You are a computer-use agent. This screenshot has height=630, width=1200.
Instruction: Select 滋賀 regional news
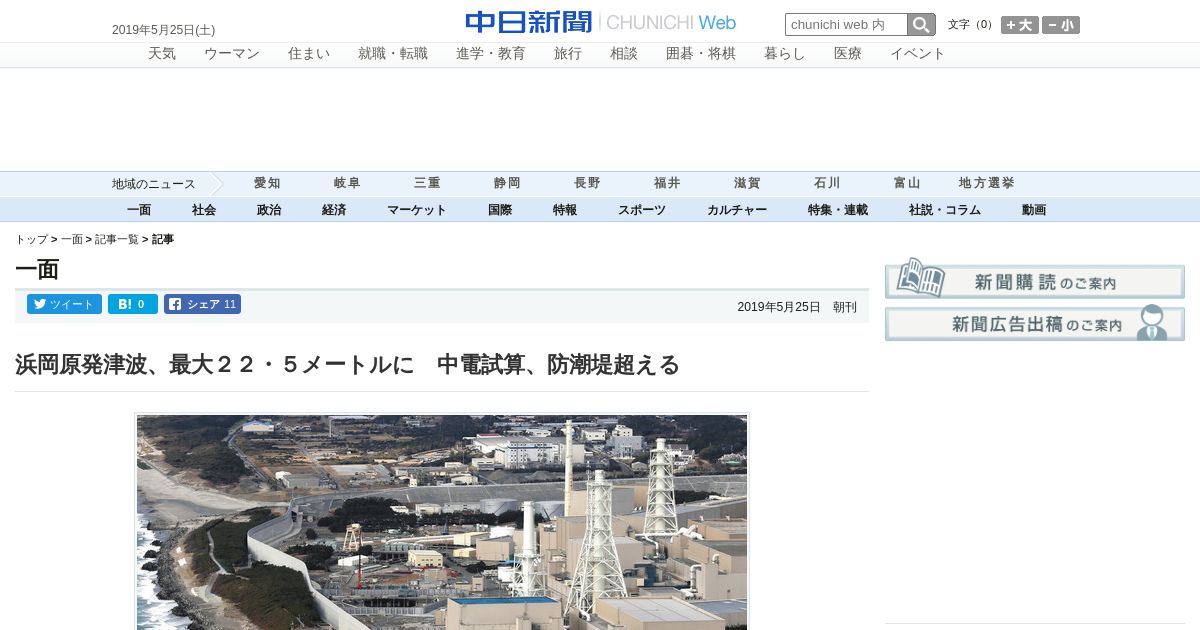pyautogui.click(x=747, y=183)
